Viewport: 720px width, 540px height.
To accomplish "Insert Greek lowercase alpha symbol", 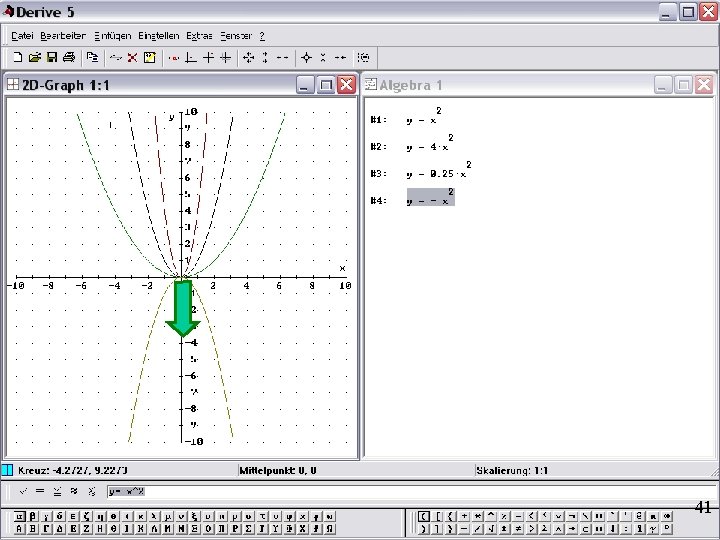I will [19, 516].
